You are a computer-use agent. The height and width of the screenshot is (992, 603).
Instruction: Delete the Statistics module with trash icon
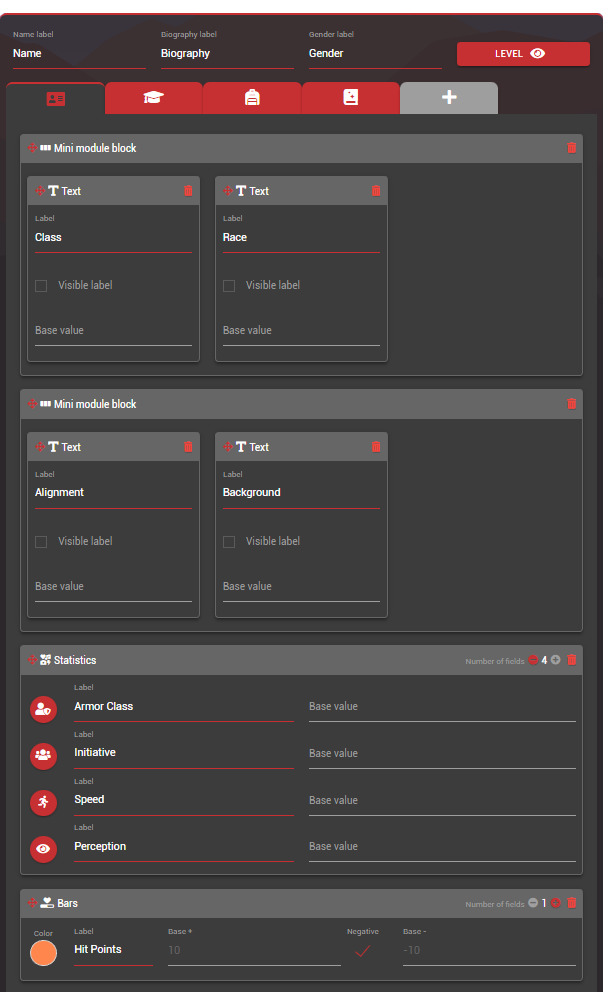click(x=572, y=660)
